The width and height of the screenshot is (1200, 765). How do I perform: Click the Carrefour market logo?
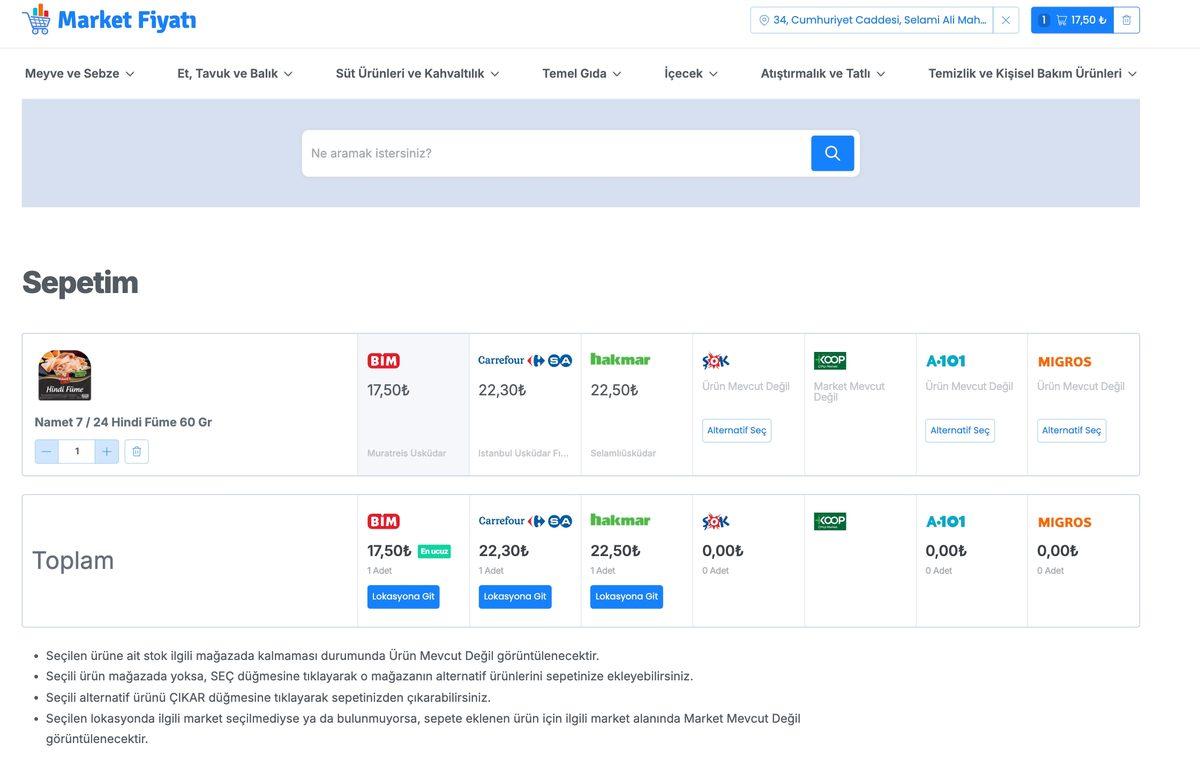[523, 359]
